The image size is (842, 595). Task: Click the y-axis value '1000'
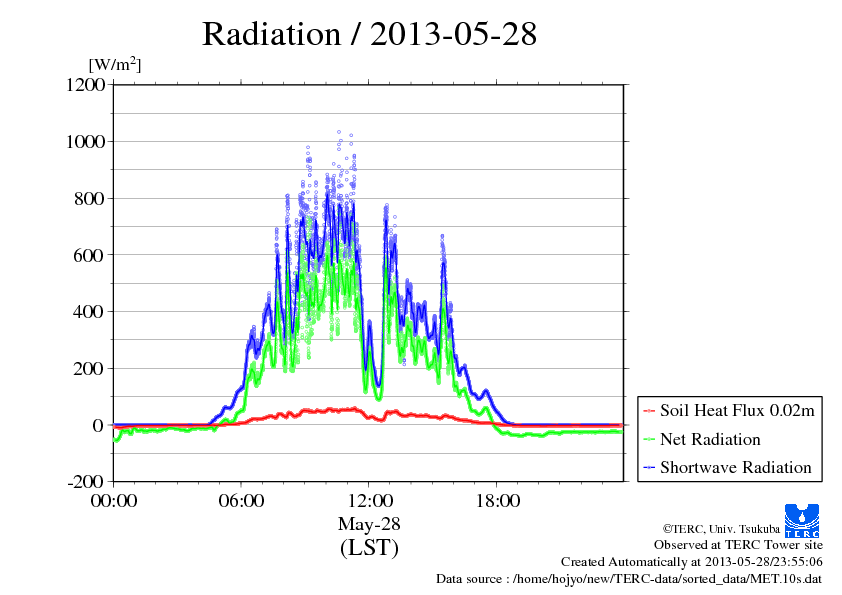(x=85, y=142)
